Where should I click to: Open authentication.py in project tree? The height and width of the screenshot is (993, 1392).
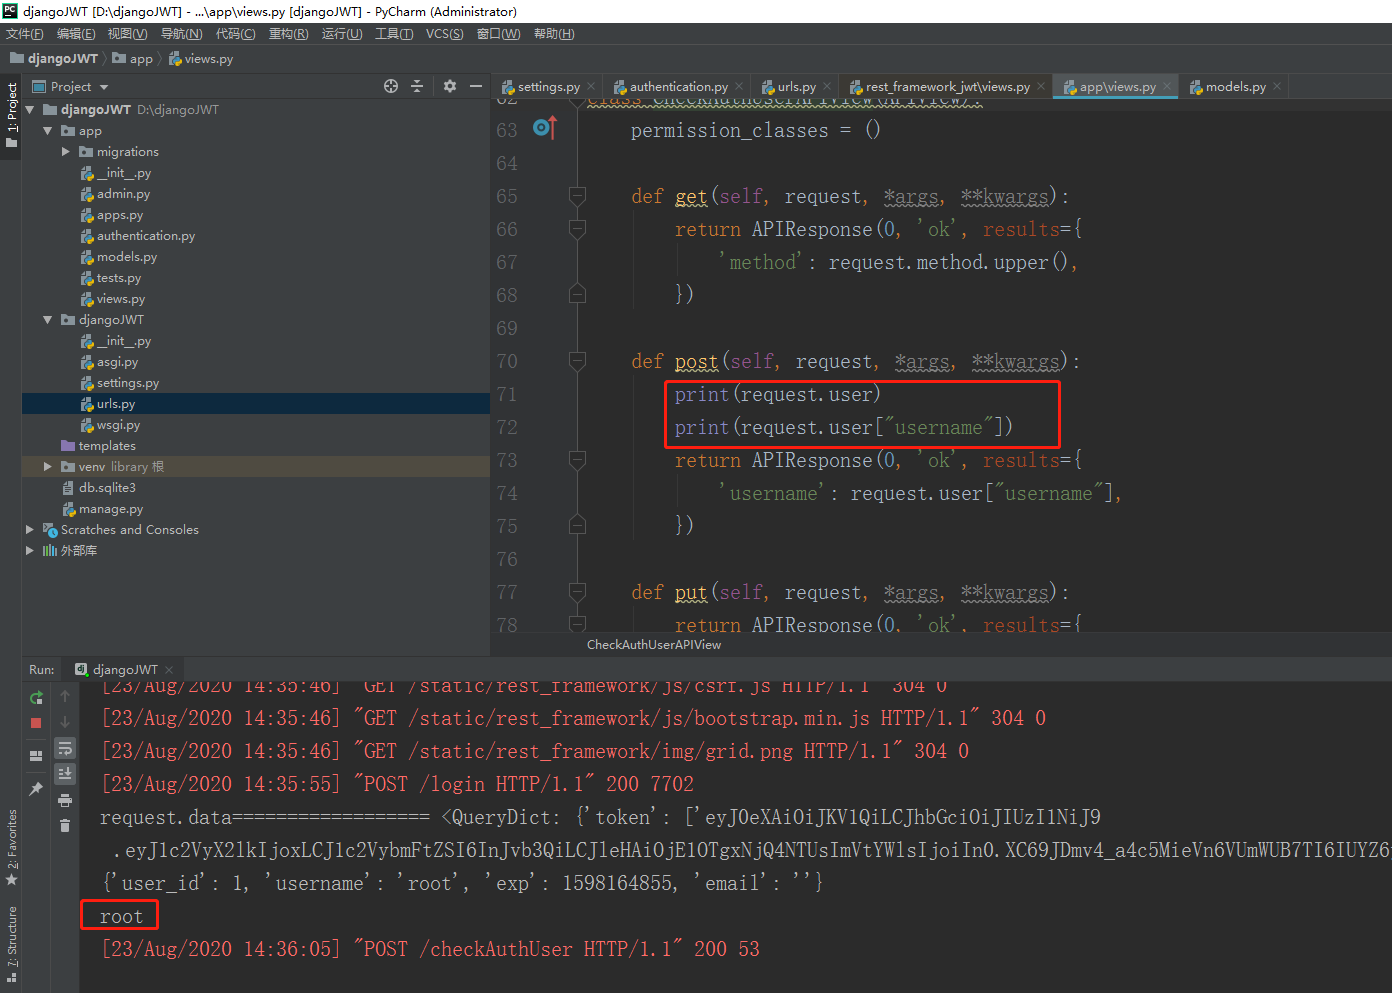click(x=146, y=236)
